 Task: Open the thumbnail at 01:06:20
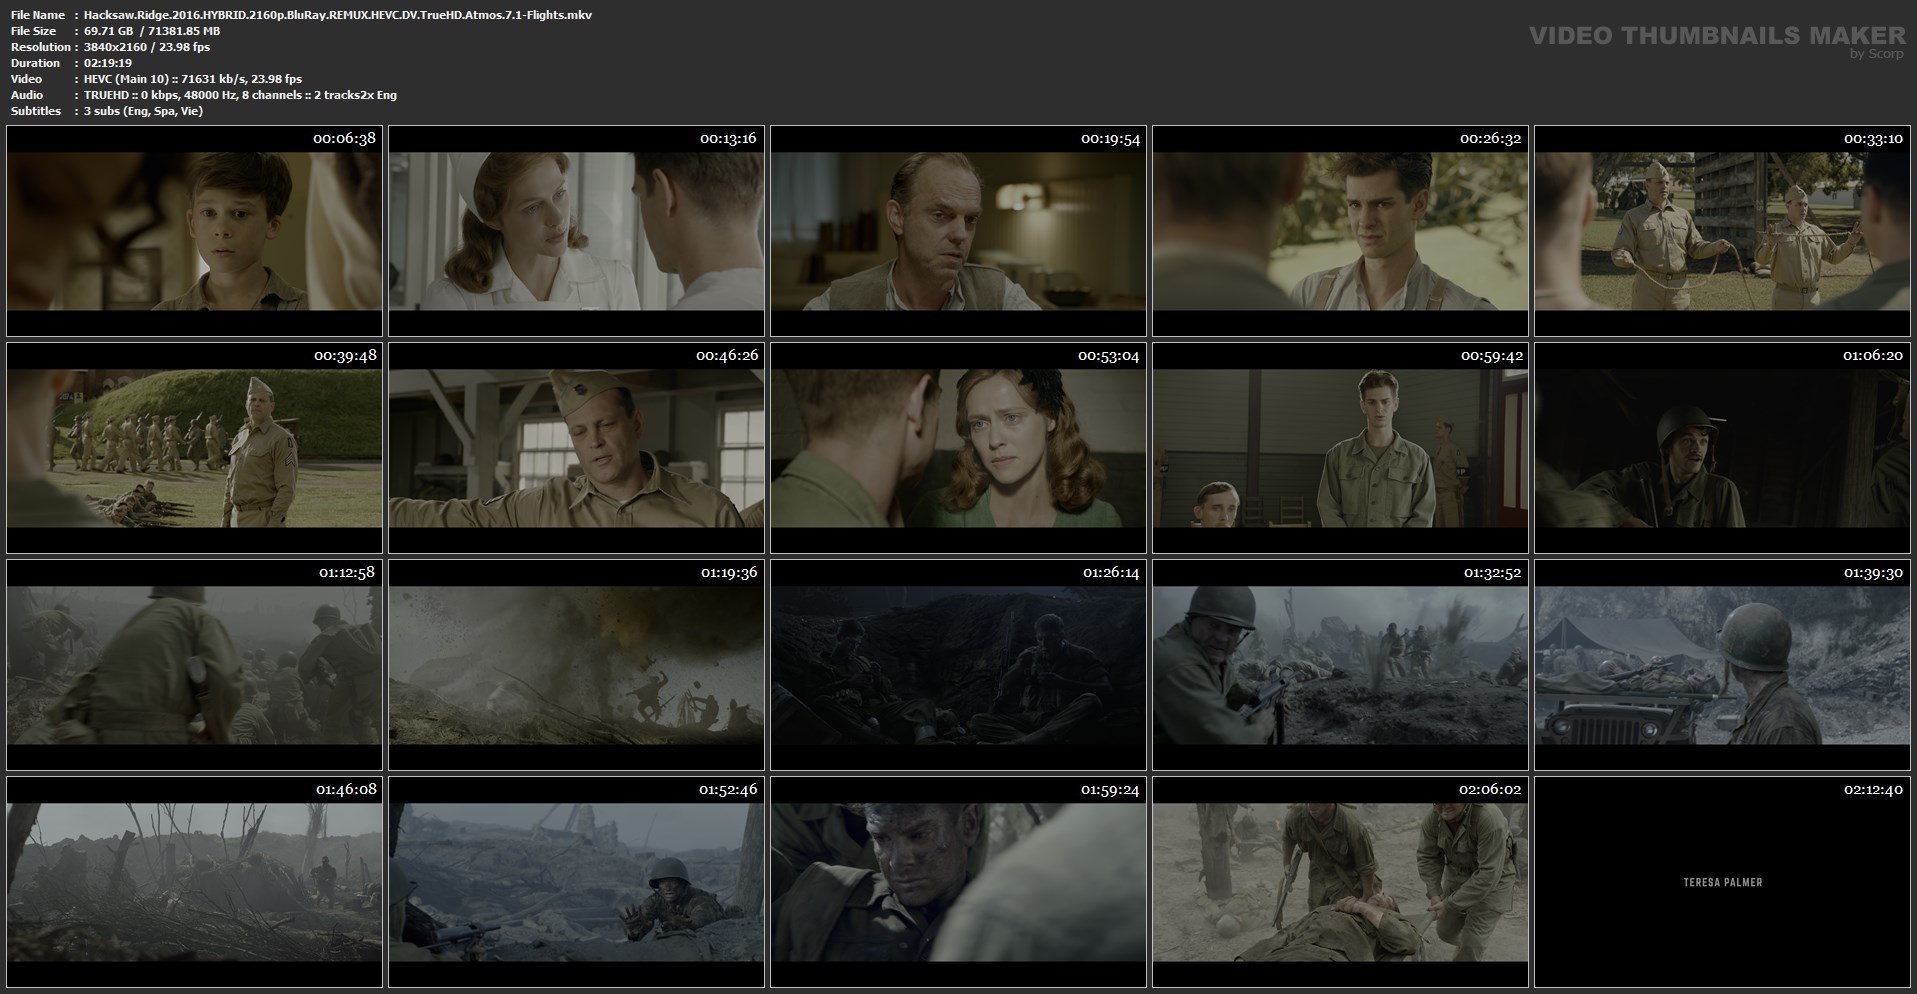coord(1722,448)
